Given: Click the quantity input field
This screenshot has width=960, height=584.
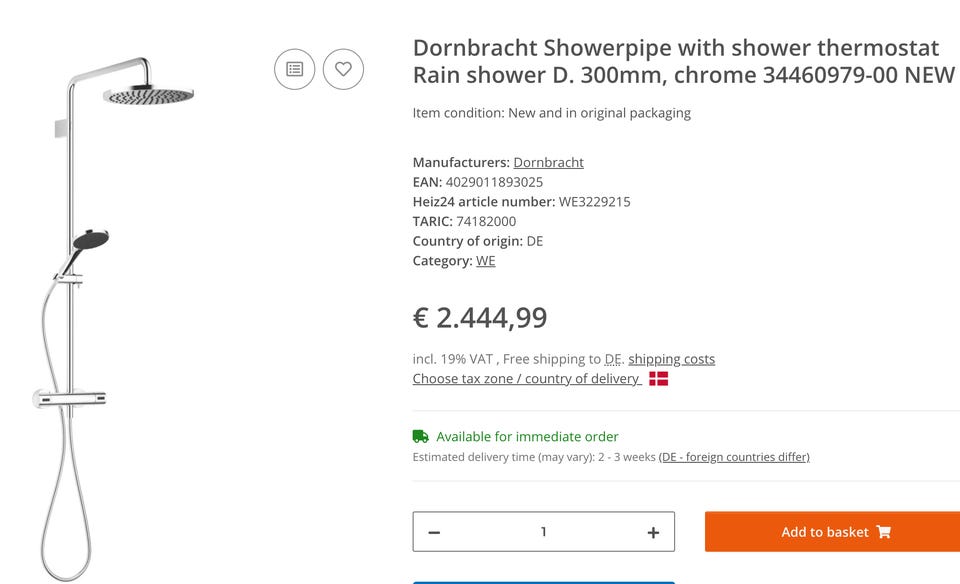Looking at the screenshot, I should click(543, 532).
